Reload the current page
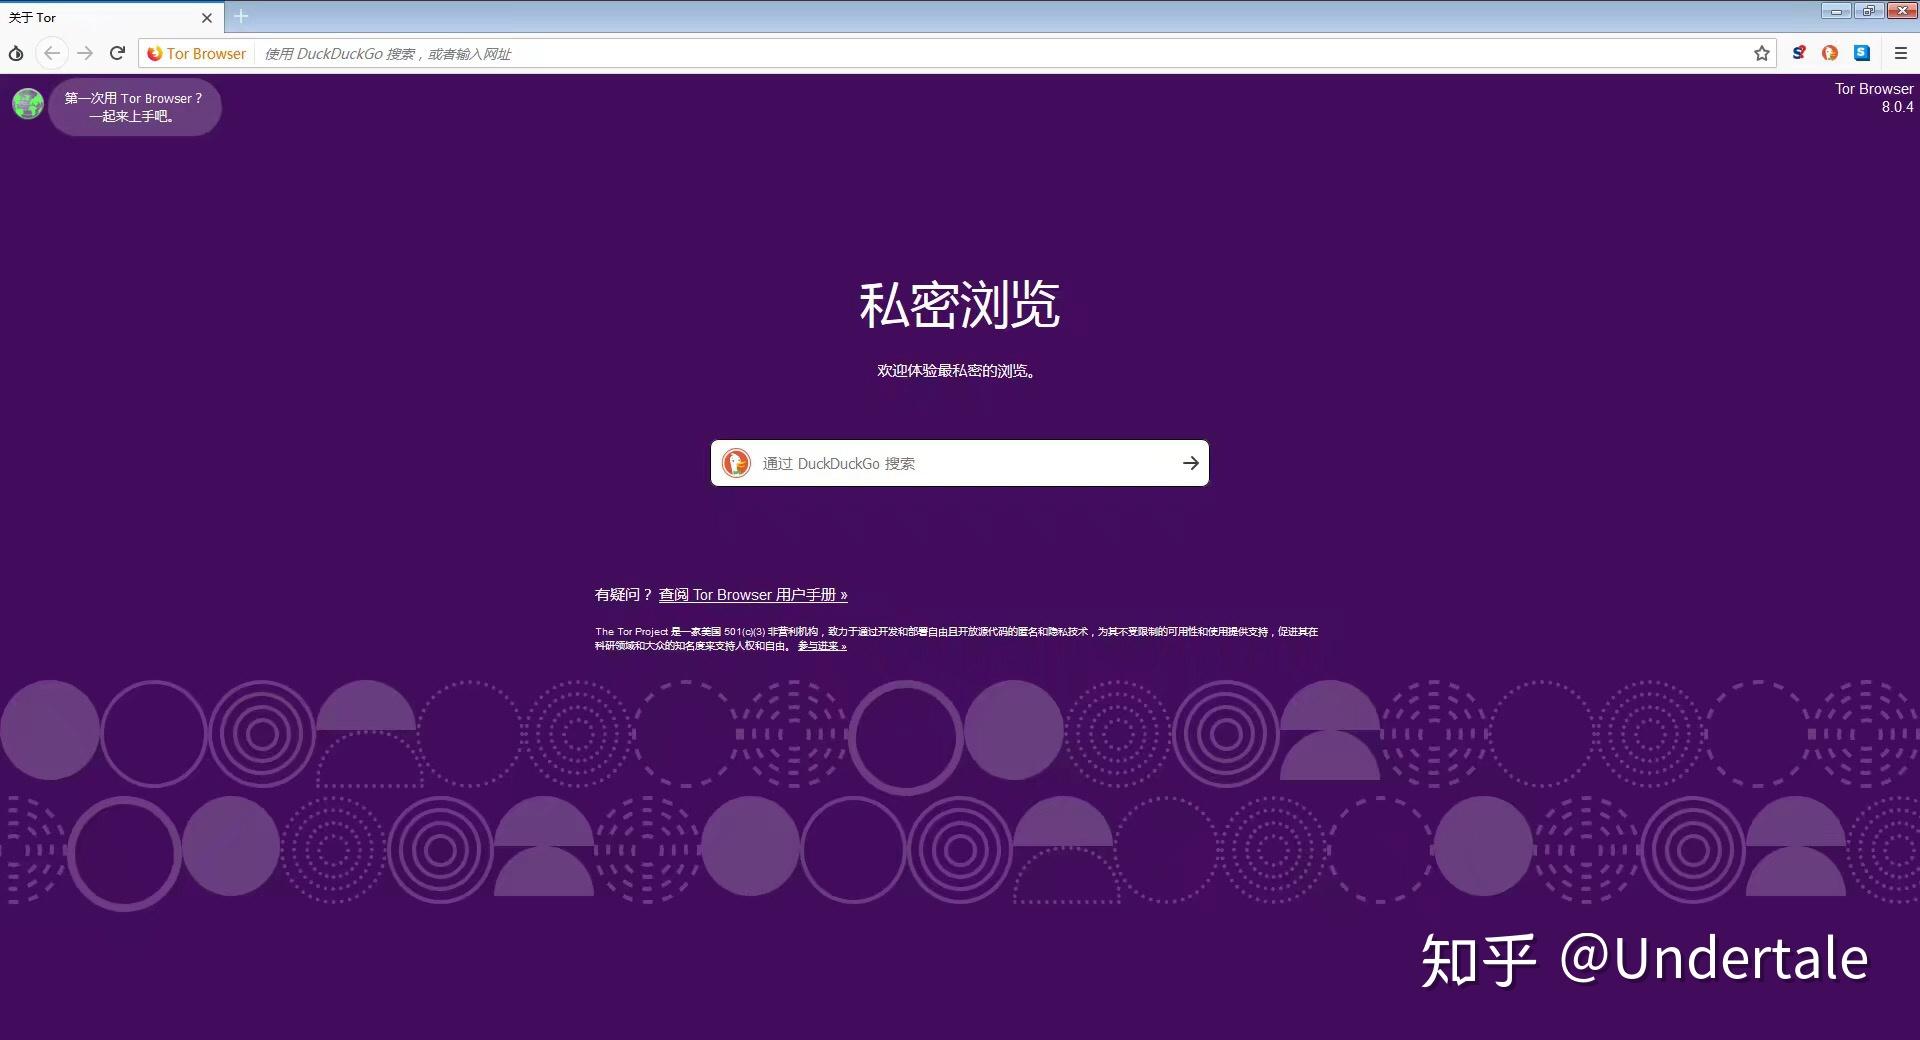The width and height of the screenshot is (1920, 1040). 117,53
